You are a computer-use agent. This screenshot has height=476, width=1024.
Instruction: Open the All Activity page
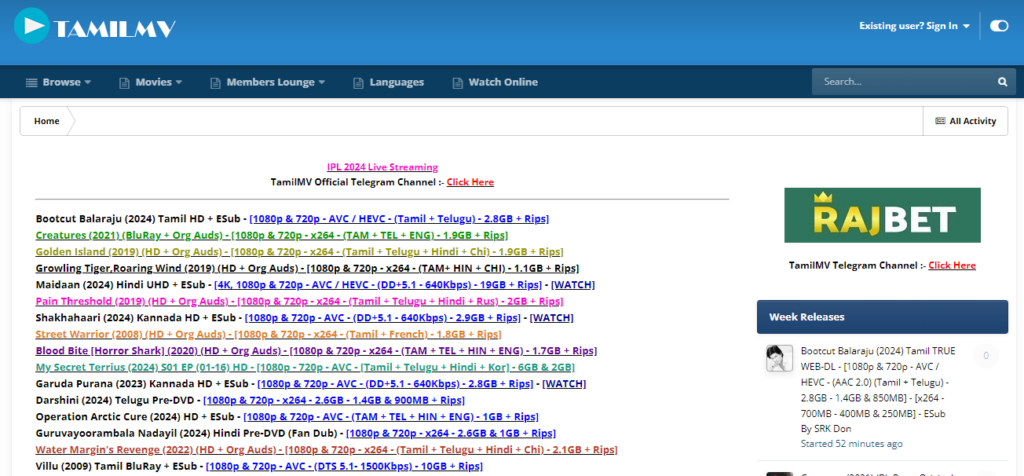(x=966, y=121)
